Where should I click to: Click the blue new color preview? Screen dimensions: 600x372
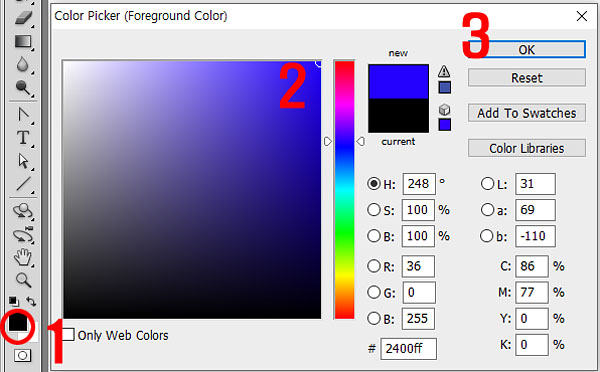click(398, 82)
